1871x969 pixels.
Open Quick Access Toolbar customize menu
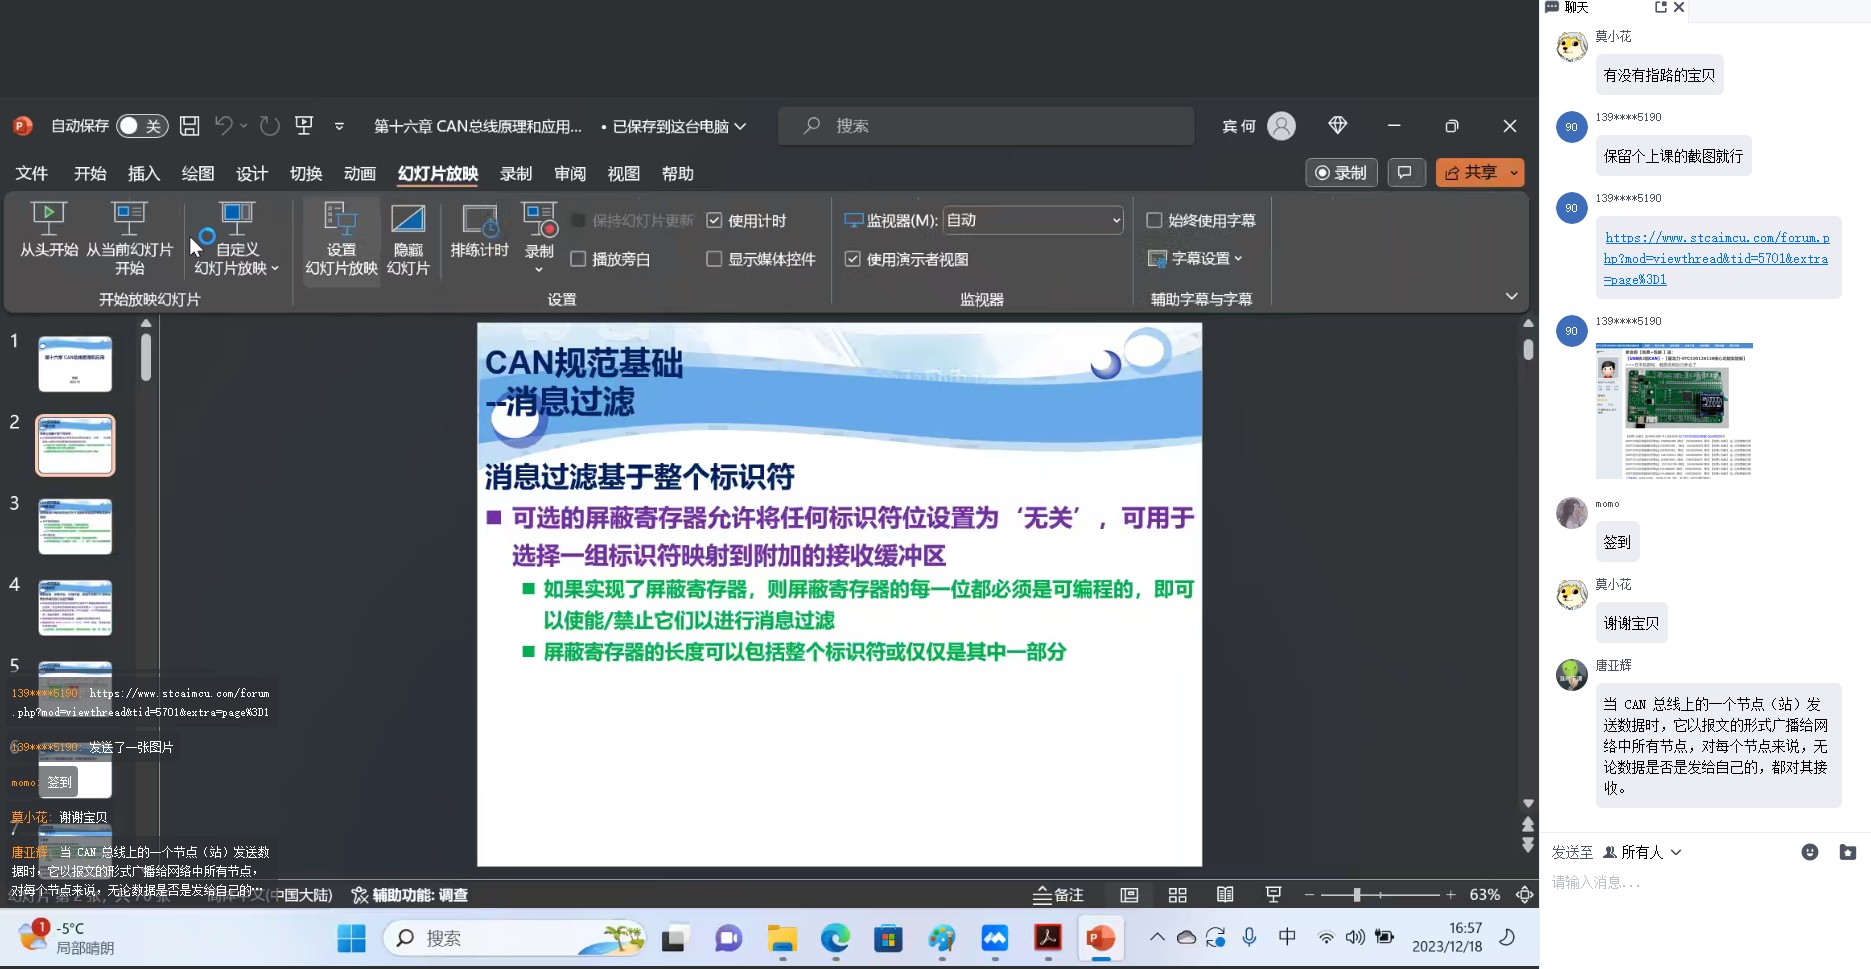tap(339, 126)
